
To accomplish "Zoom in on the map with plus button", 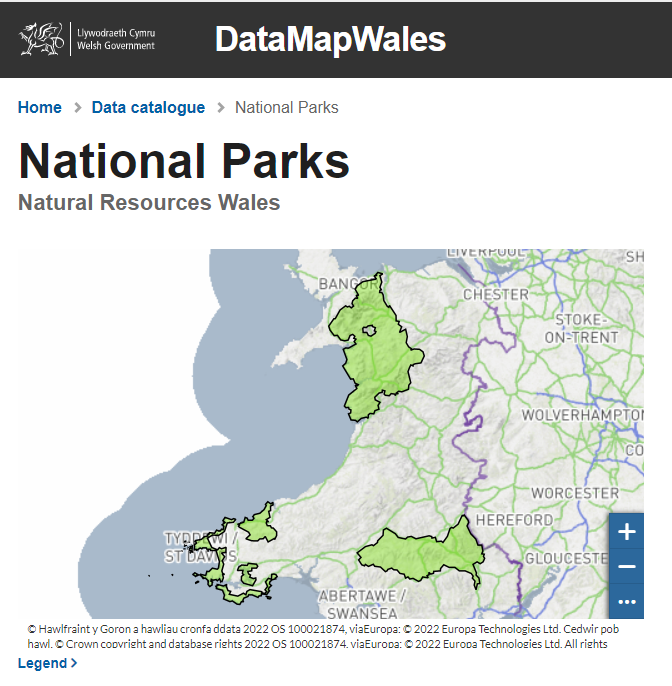I will [x=626, y=532].
